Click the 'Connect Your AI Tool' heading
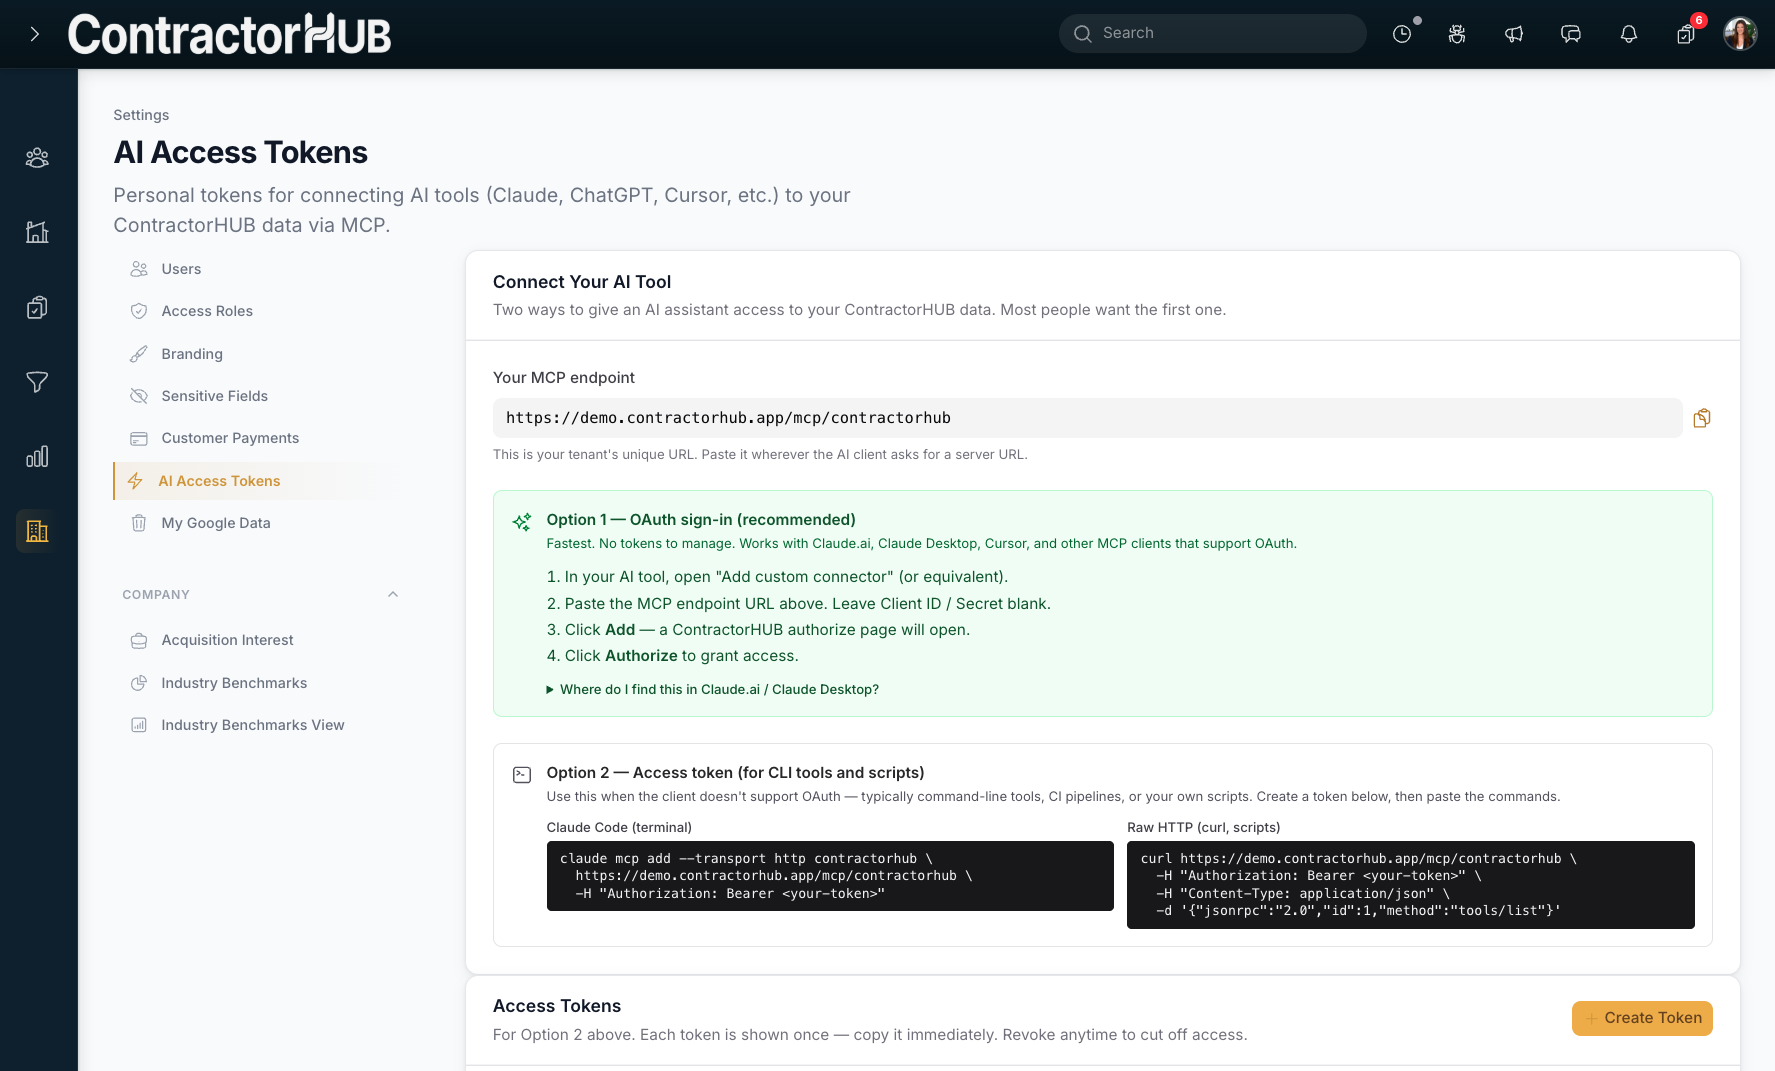 click(582, 282)
